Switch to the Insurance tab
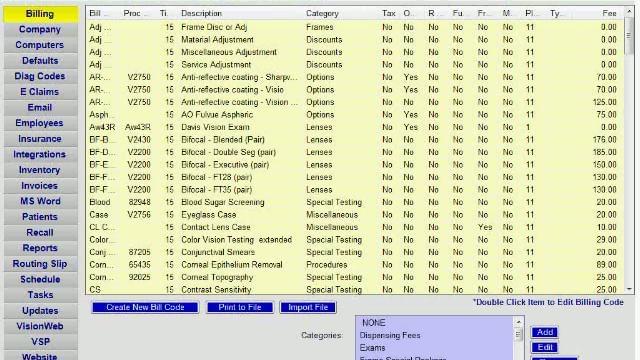The image size is (640, 360). click(x=40, y=139)
